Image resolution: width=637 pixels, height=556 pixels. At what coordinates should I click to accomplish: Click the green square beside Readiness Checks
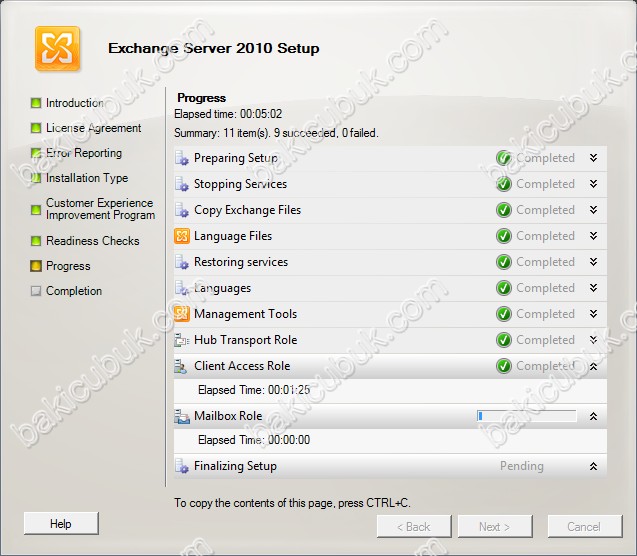pos(36,241)
